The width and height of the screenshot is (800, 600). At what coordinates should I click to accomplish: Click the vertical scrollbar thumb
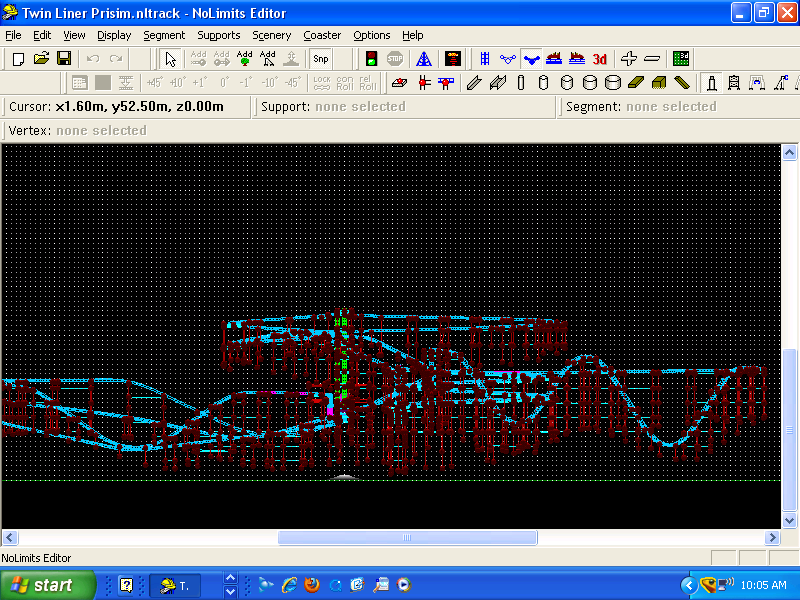point(789,430)
